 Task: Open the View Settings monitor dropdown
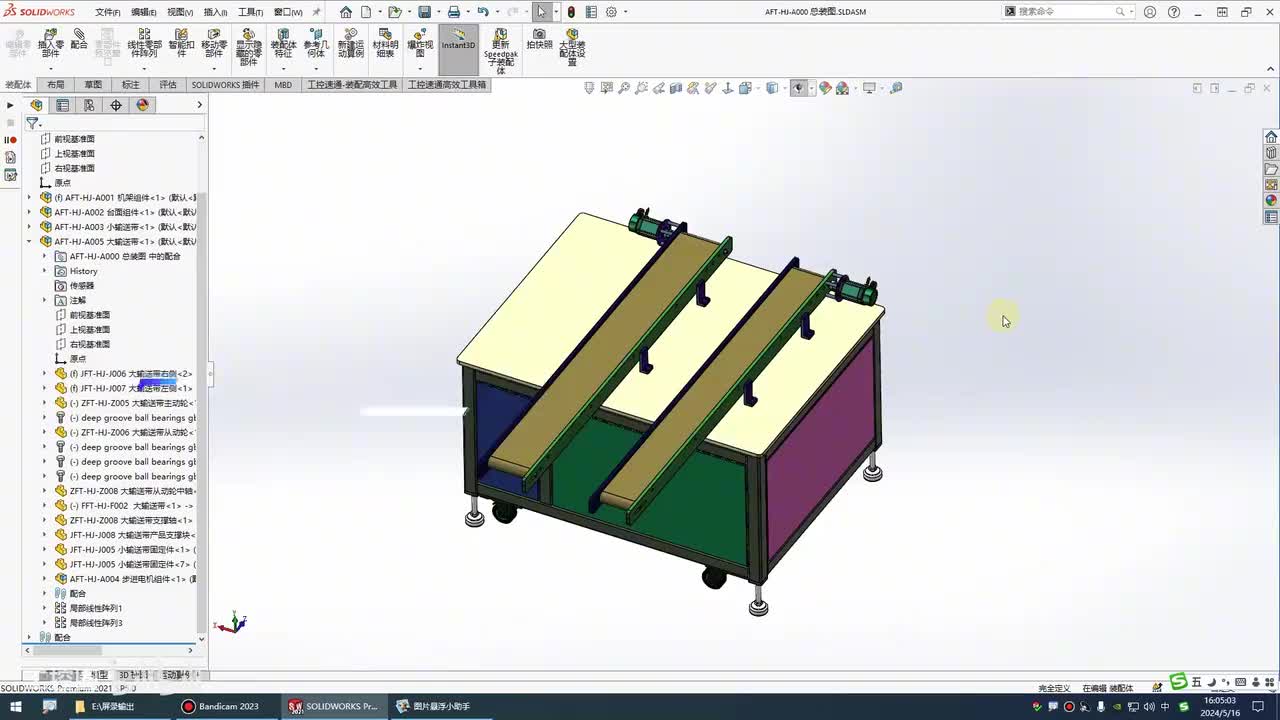point(869,88)
